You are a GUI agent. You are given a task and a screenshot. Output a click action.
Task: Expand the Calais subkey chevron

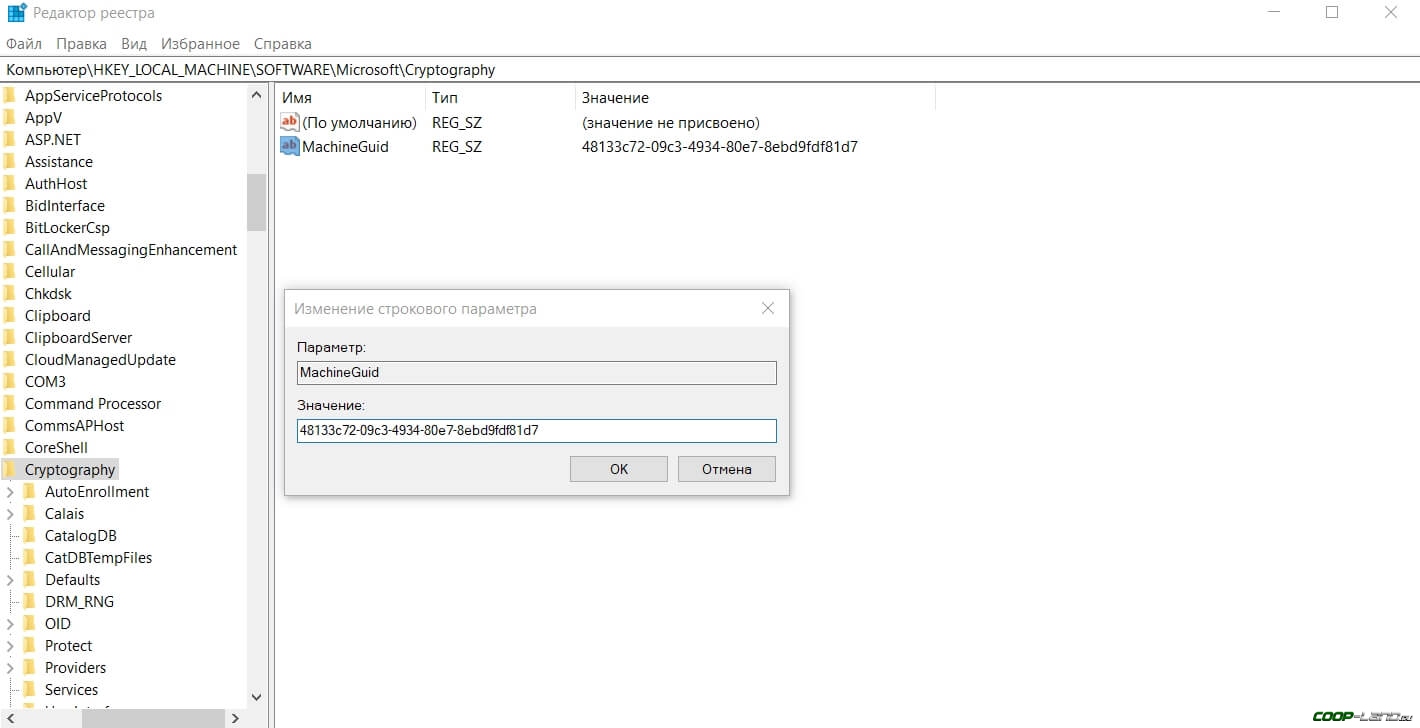(10, 514)
